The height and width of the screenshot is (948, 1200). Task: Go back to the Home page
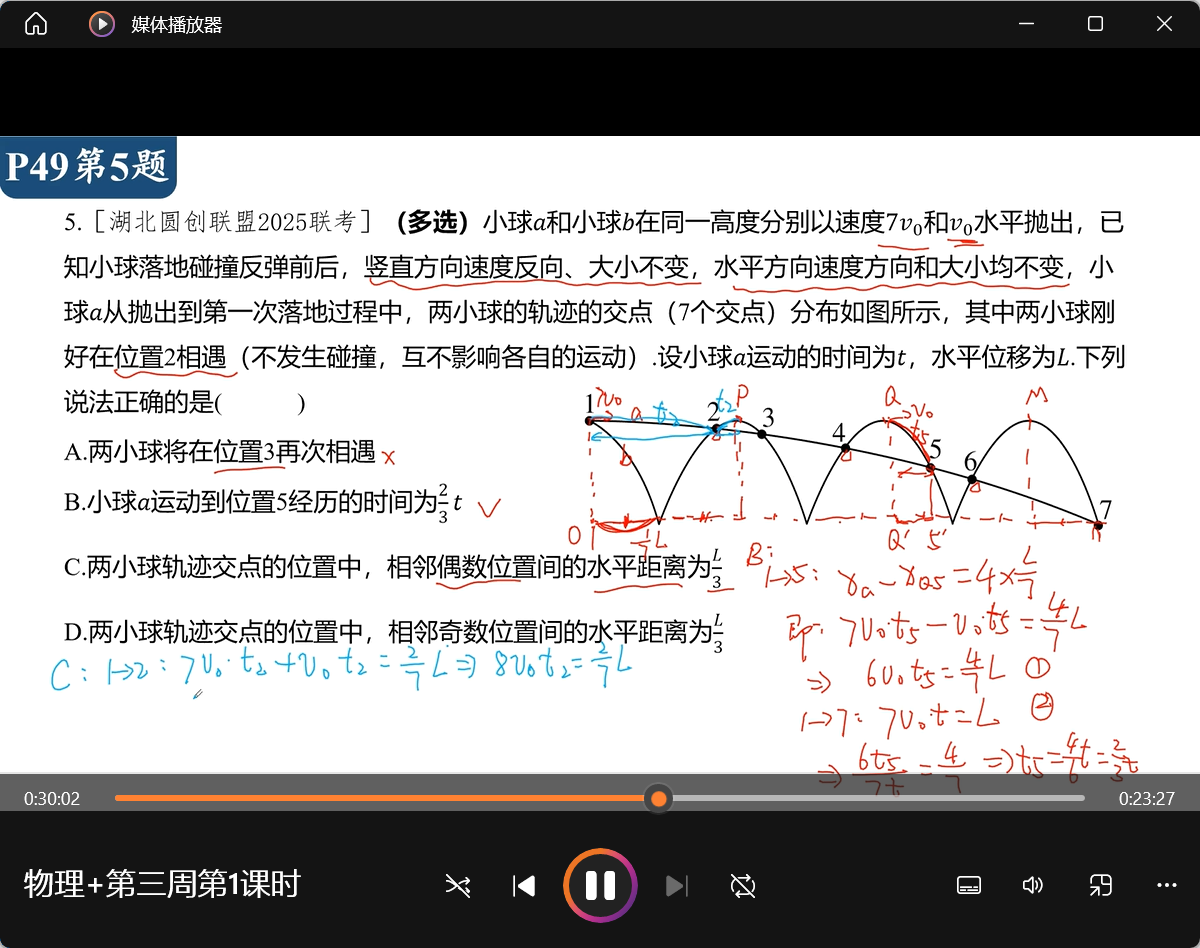pos(36,24)
